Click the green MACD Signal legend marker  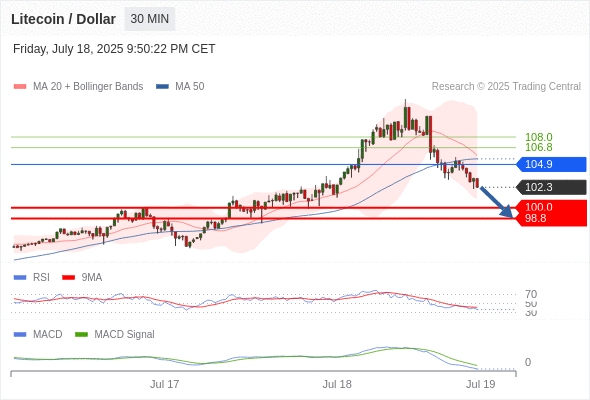tap(81, 335)
